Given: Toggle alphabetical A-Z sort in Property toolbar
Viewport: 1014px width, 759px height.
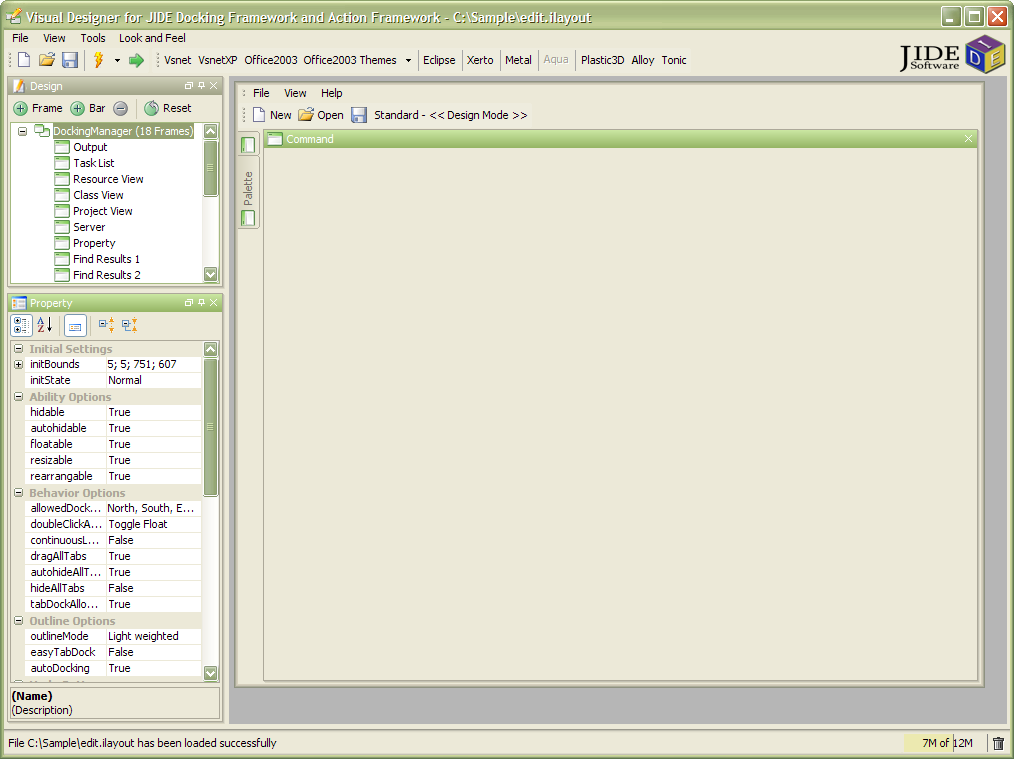Looking at the screenshot, I should pyautogui.click(x=44, y=325).
